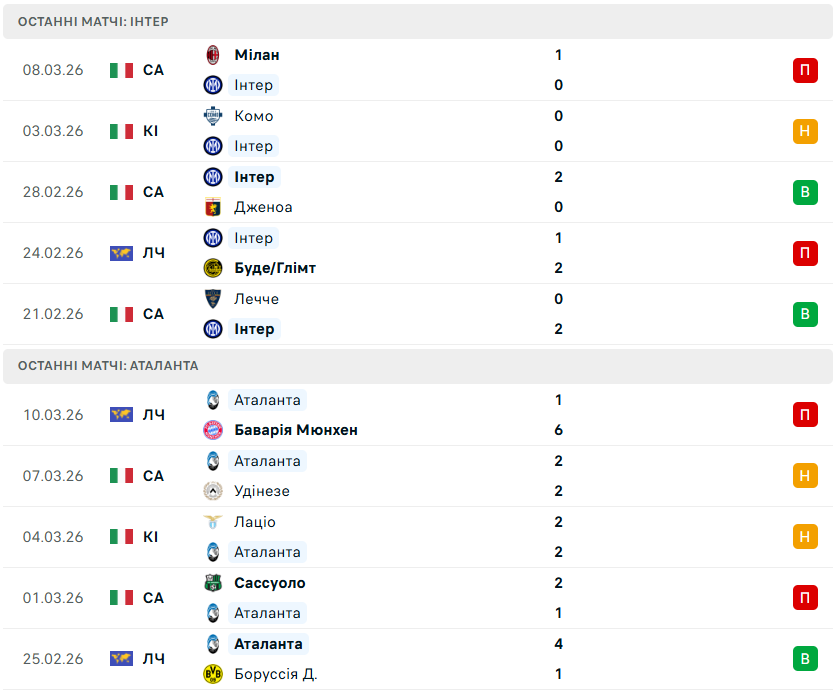Click red loss badge for Milan match

[x=805, y=70]
